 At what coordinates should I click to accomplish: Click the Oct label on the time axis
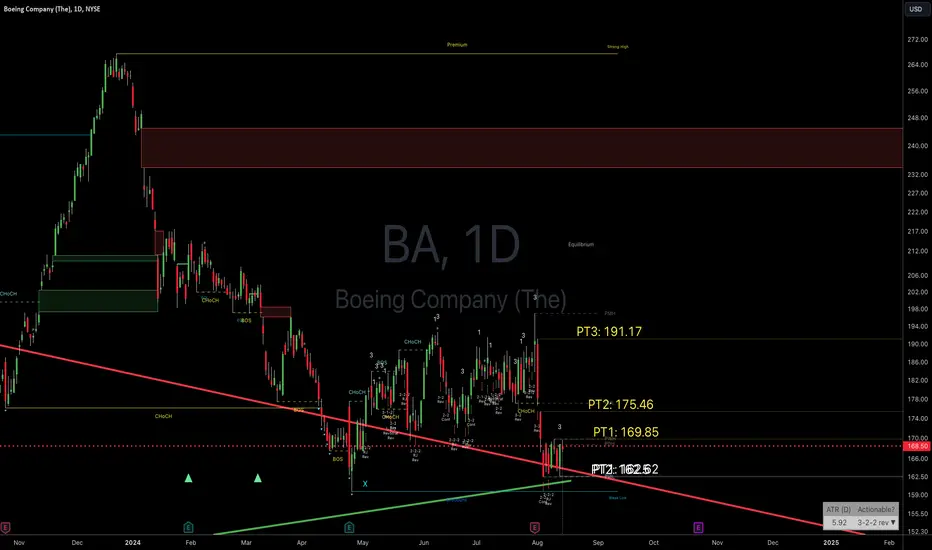[653, 542]
